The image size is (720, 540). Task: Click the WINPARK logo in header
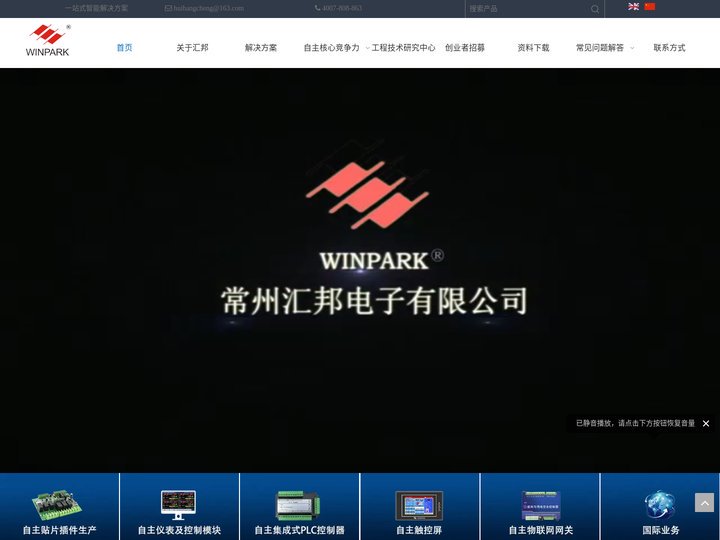[x=48, y=40]
